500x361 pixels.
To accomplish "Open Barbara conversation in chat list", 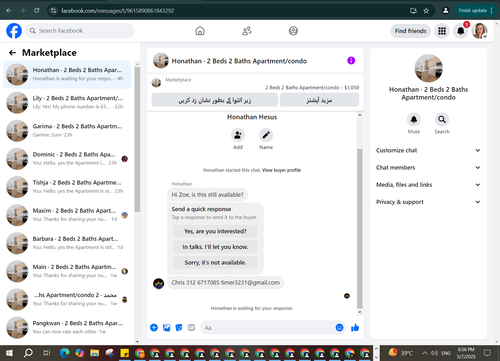I will click(67, 243).
